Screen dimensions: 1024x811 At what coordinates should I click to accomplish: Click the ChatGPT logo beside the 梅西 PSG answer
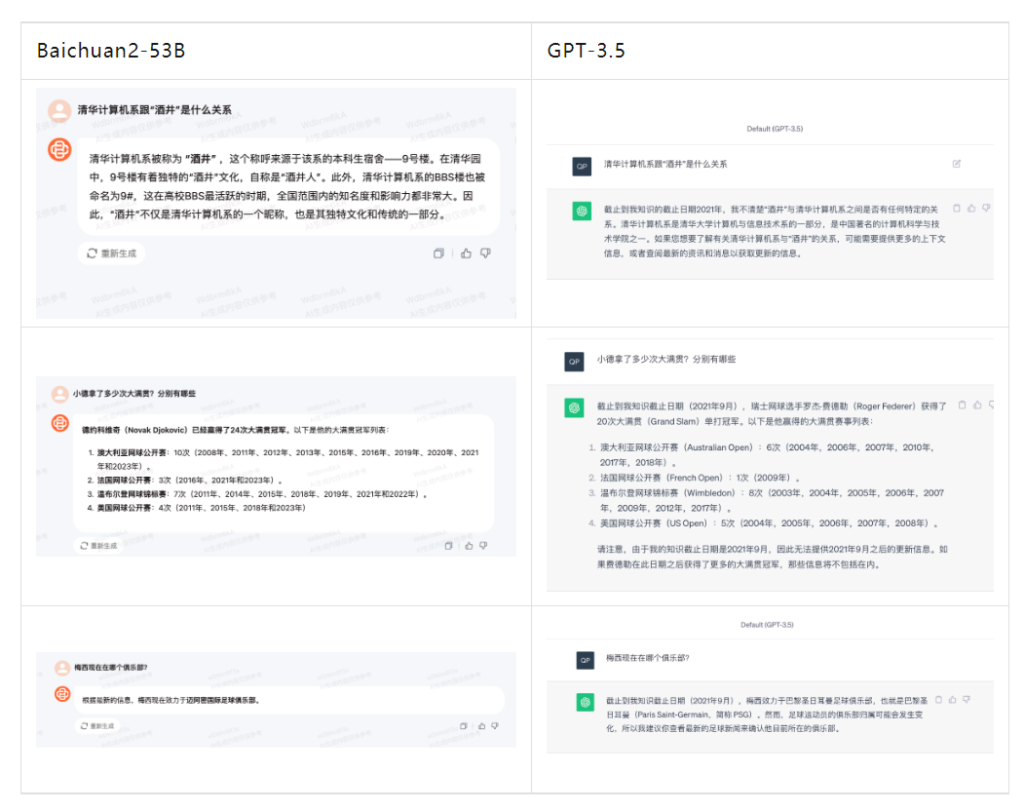[585, 703]
